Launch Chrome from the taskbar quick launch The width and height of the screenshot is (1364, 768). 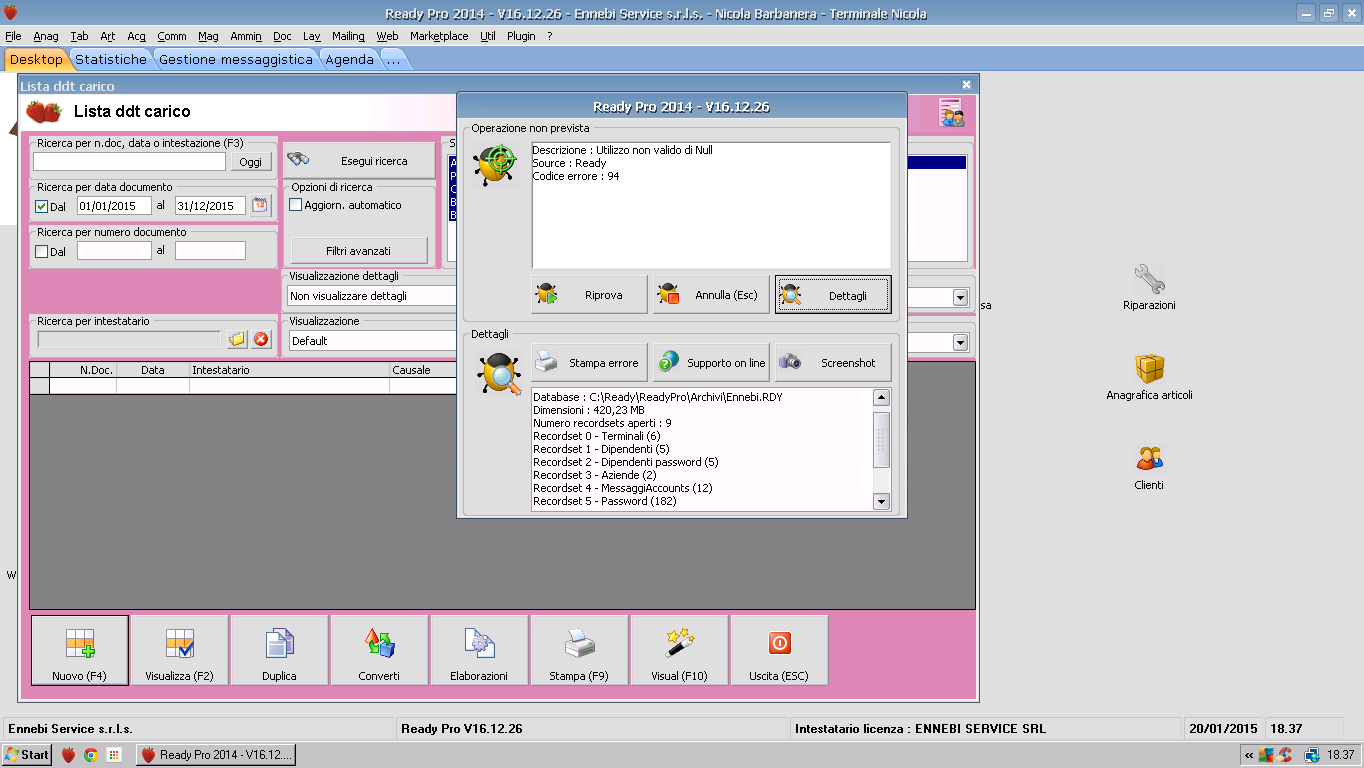91,755
